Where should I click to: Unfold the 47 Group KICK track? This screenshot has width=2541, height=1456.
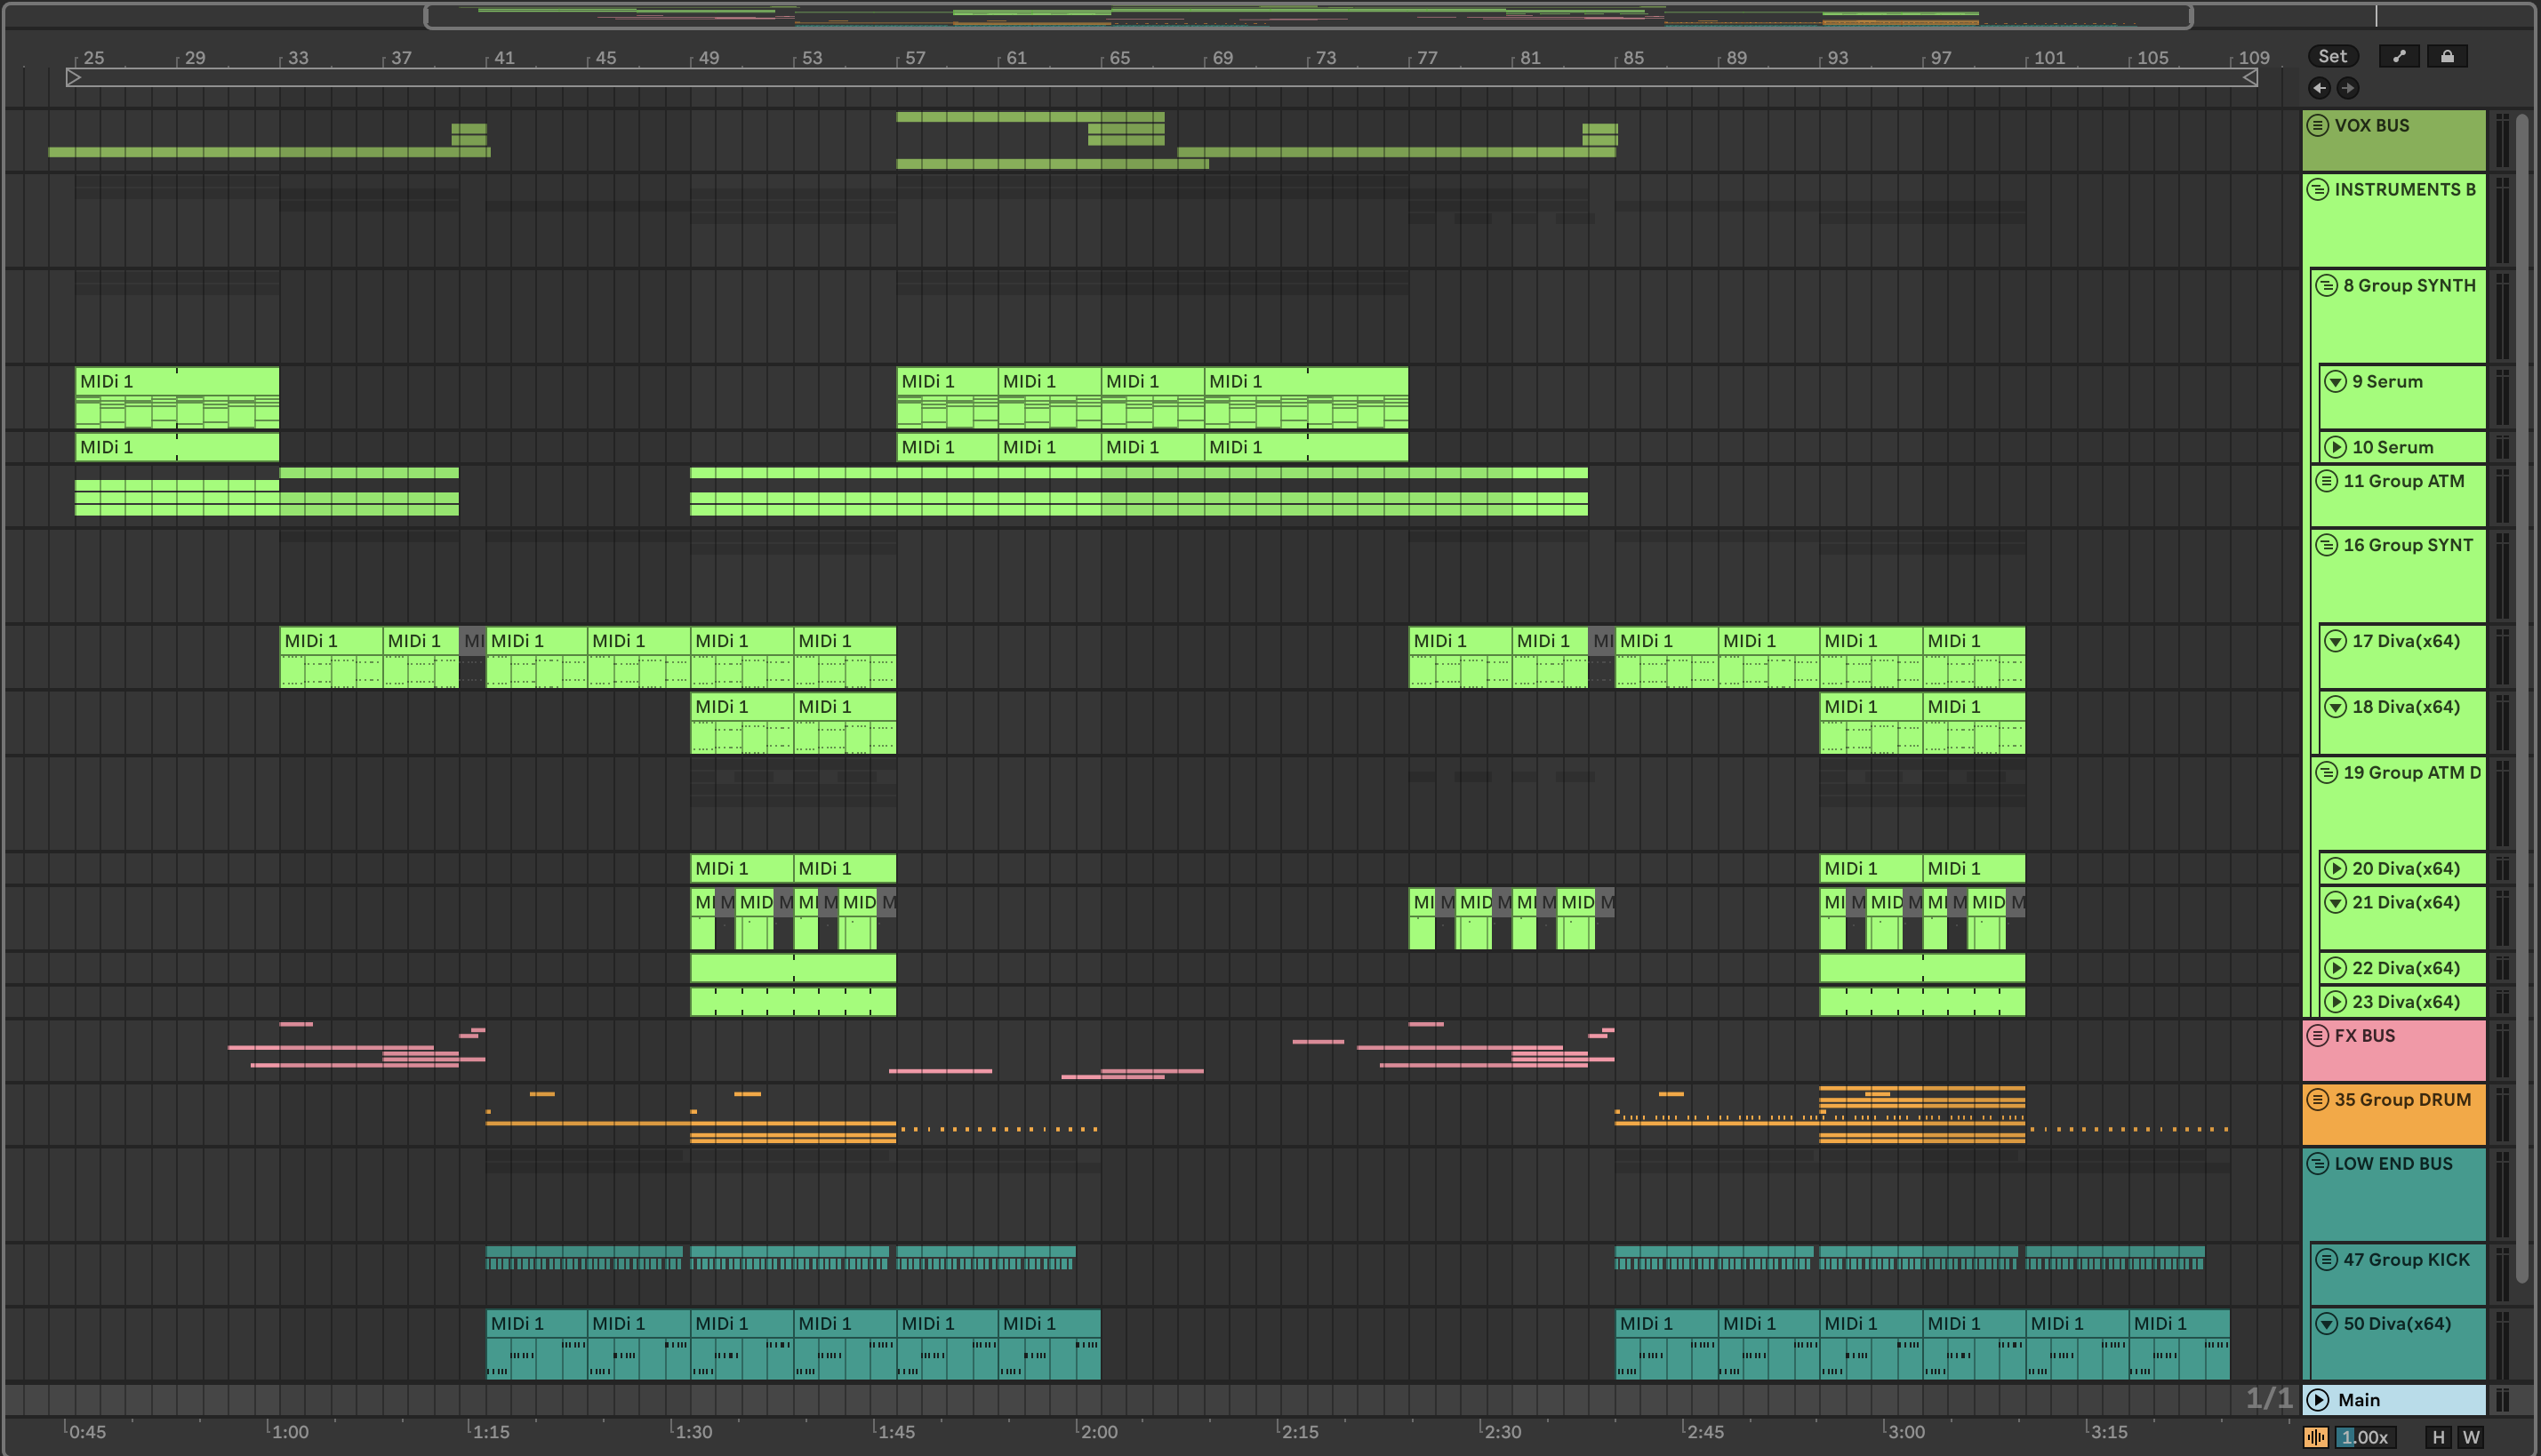point(2327,1260)
